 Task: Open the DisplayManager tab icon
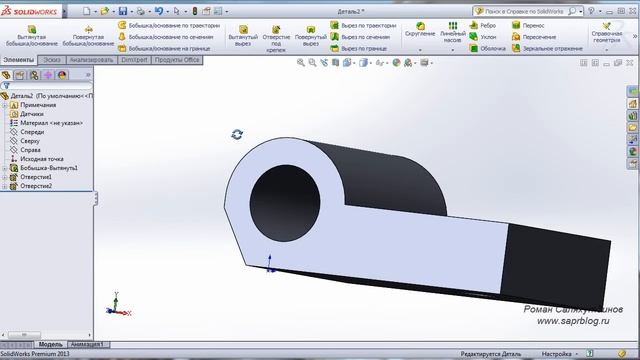(62, 75)
